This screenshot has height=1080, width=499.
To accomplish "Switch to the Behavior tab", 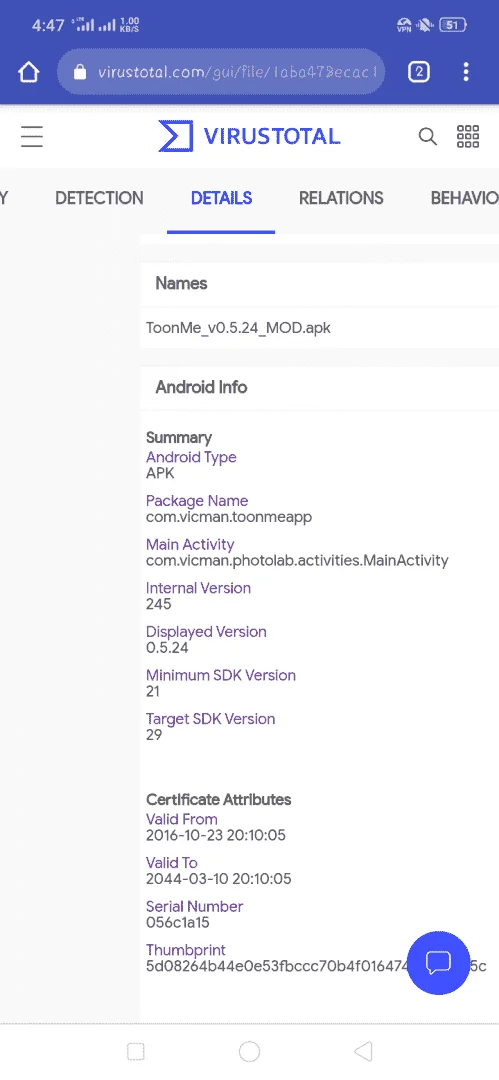I will 465,198.
